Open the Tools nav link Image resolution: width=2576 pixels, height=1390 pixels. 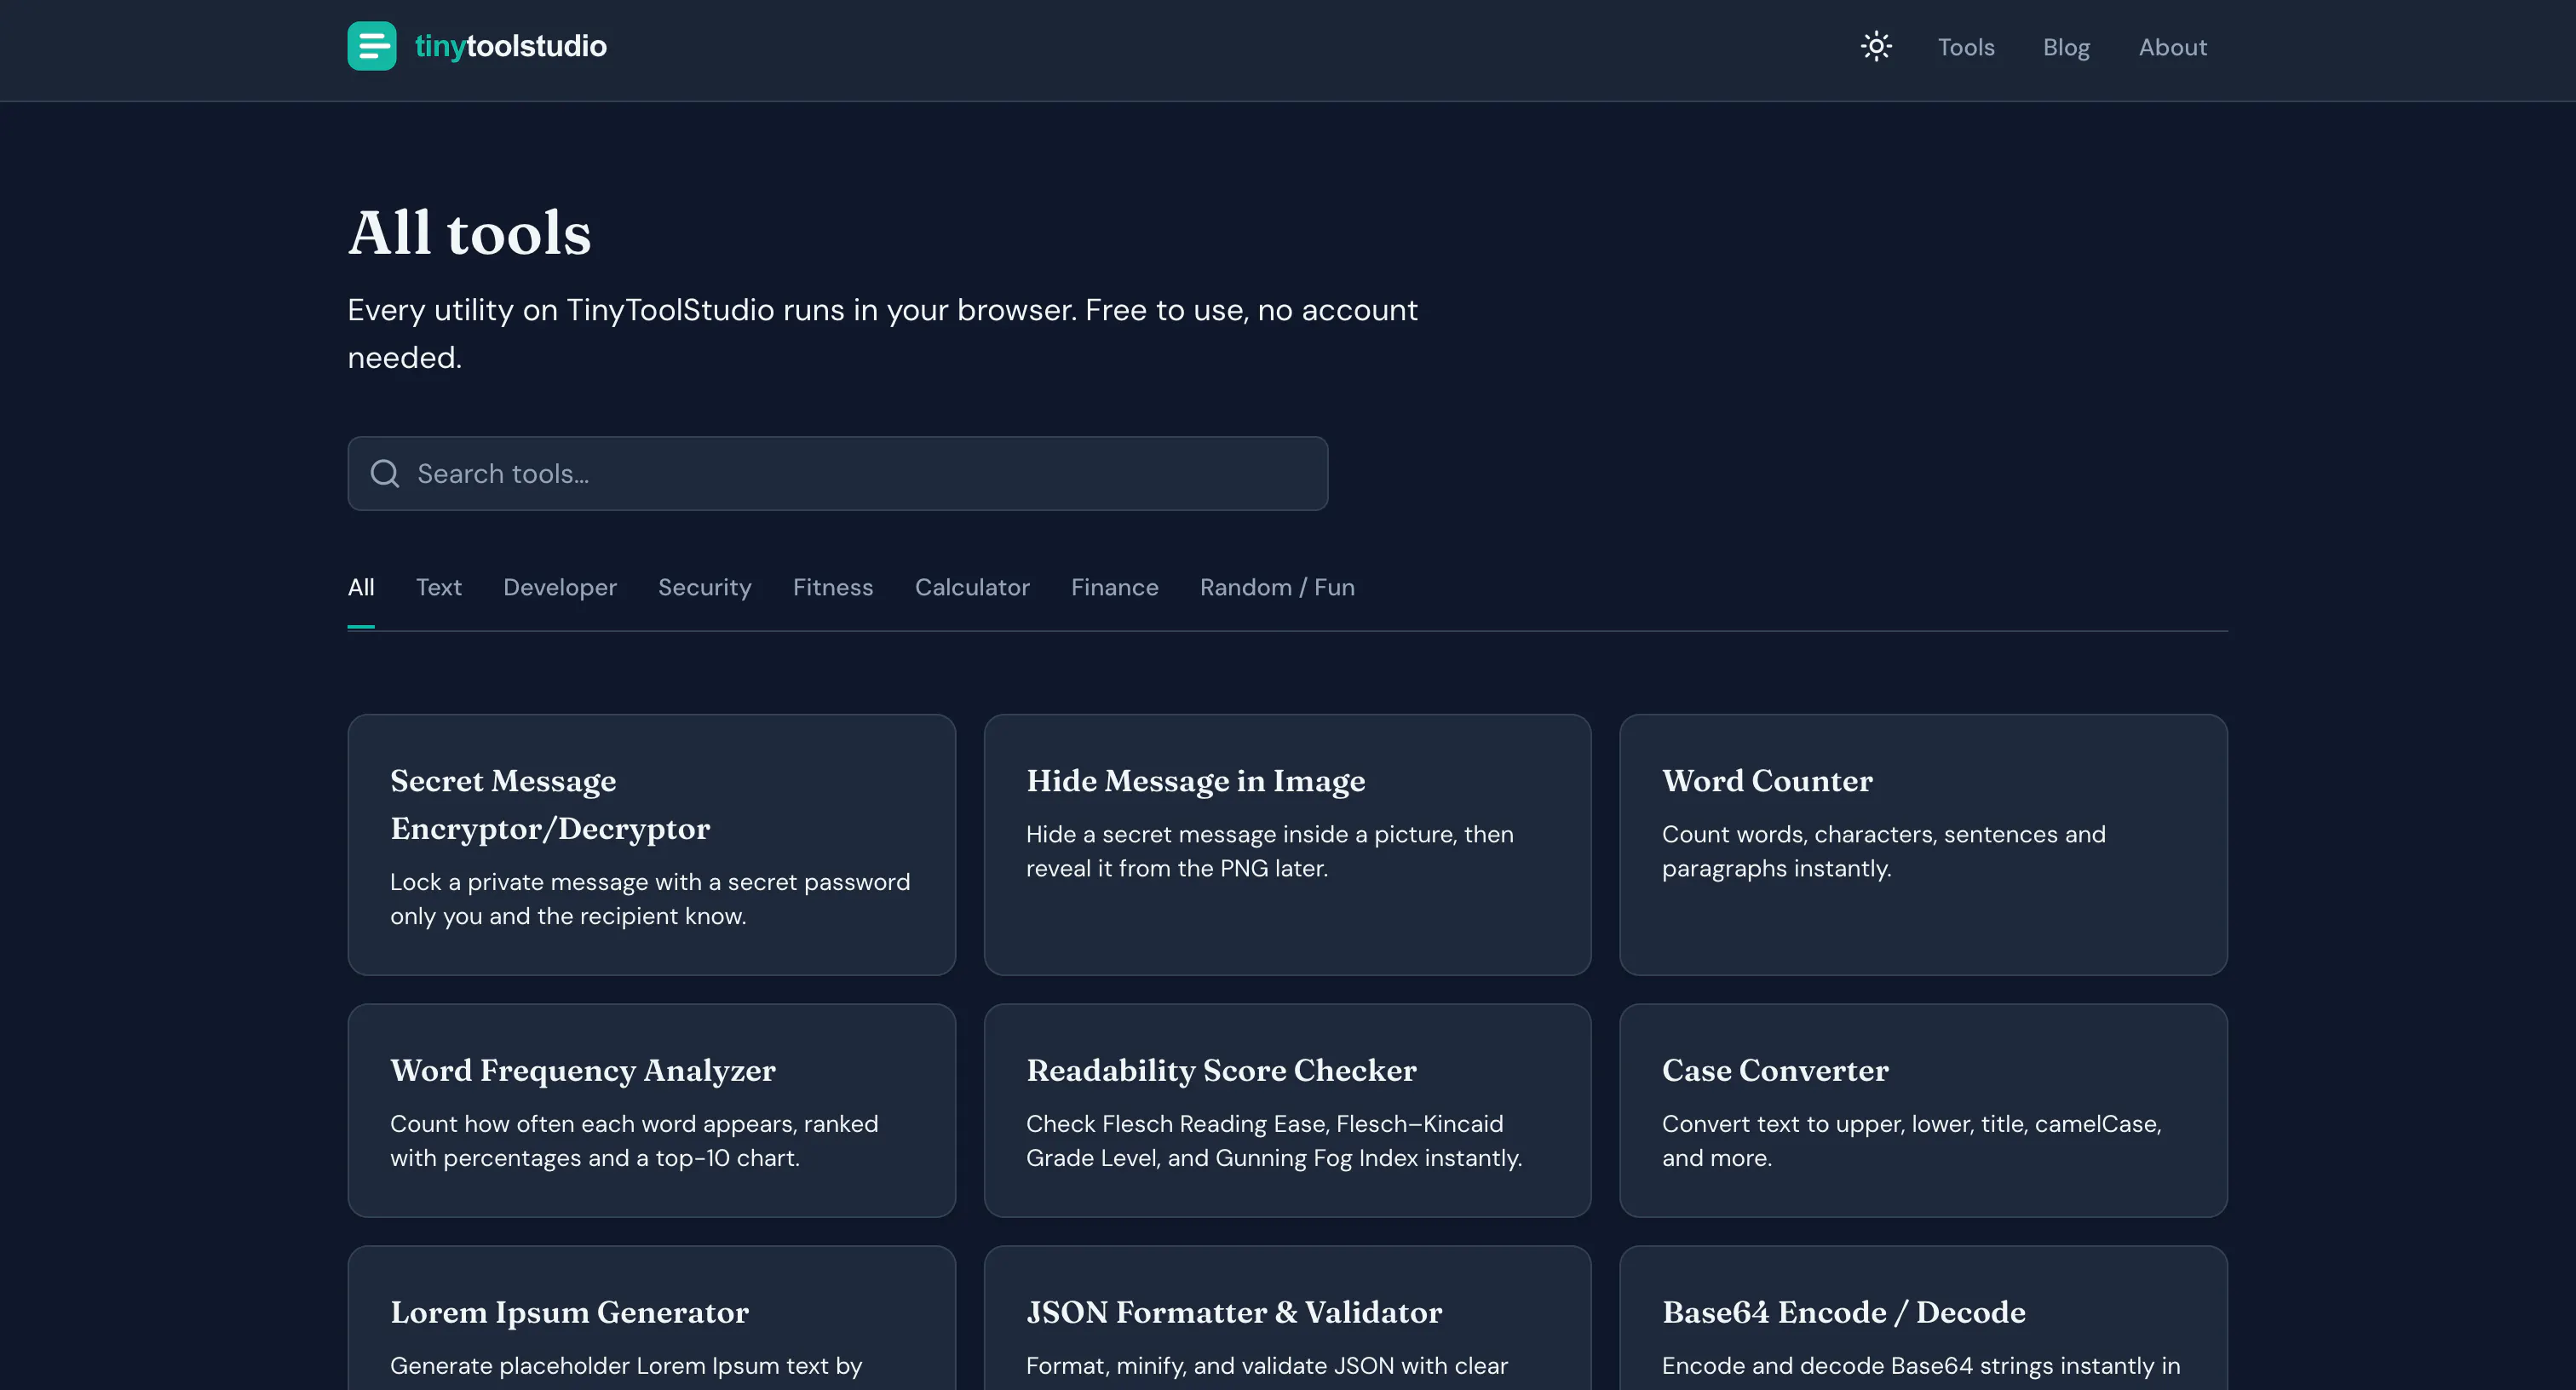[1966, 47]
